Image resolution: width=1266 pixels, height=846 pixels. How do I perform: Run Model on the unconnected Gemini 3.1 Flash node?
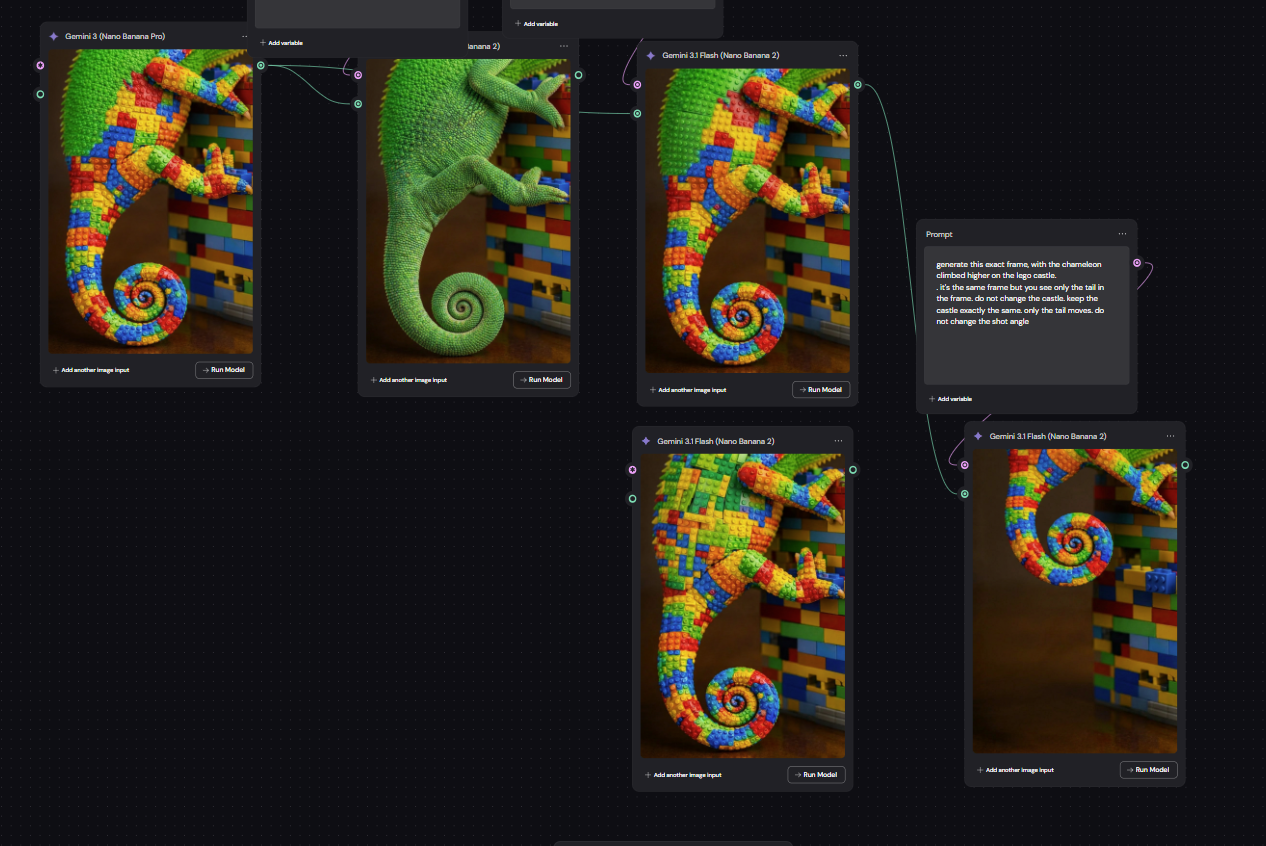[816, 775]
